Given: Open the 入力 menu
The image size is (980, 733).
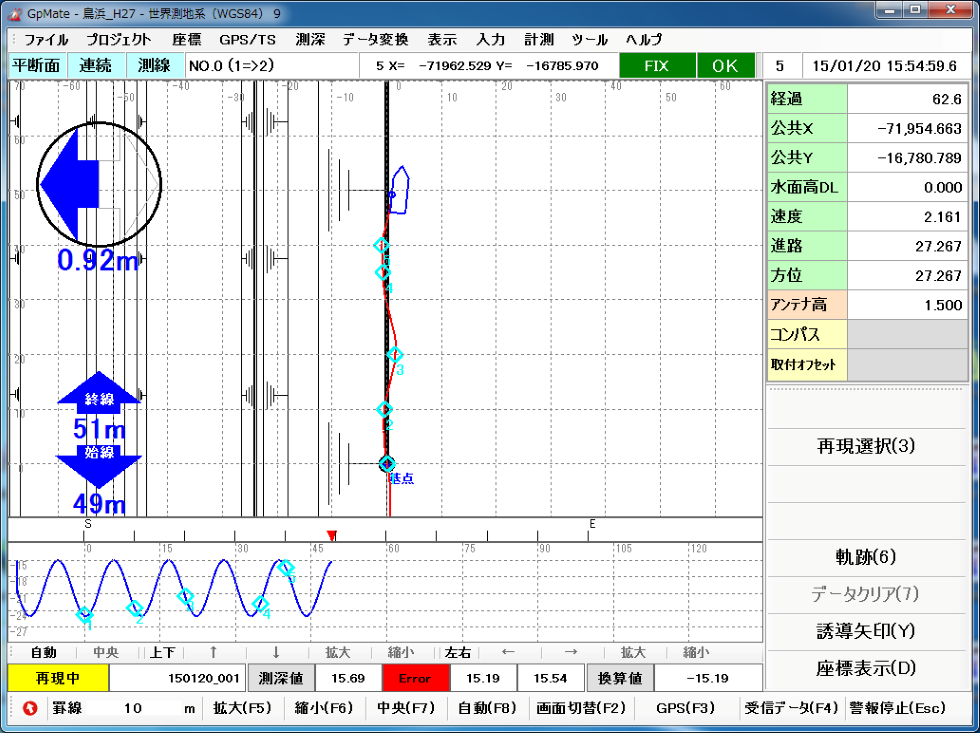Looking at the screenshot, I should coord(490,40).
